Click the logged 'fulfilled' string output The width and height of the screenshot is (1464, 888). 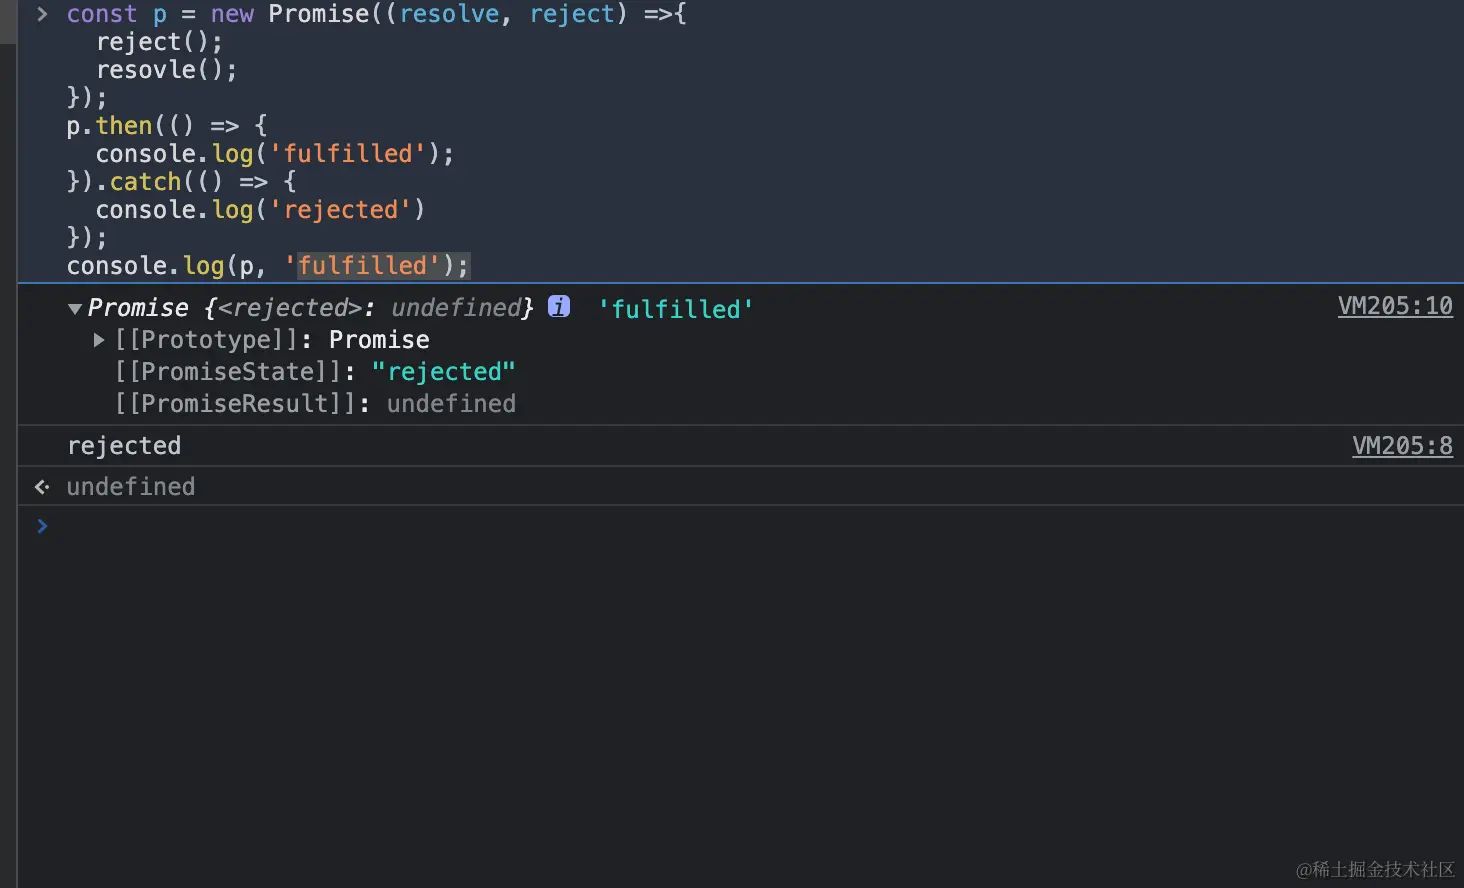point(675,309)
